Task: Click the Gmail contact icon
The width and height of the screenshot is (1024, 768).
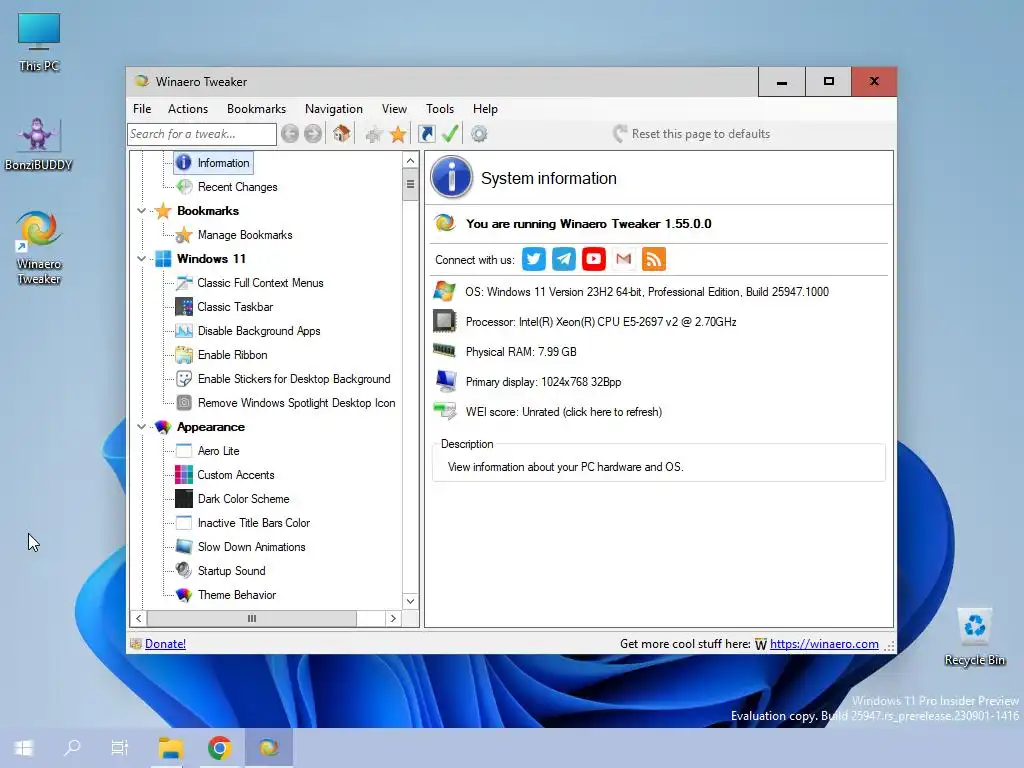Action: 624,259
